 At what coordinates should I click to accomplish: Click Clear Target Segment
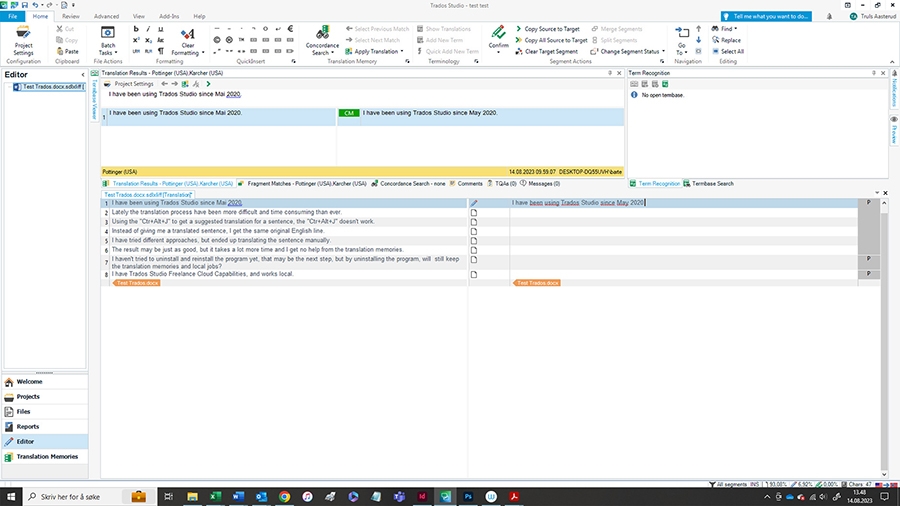click(546, 51)
